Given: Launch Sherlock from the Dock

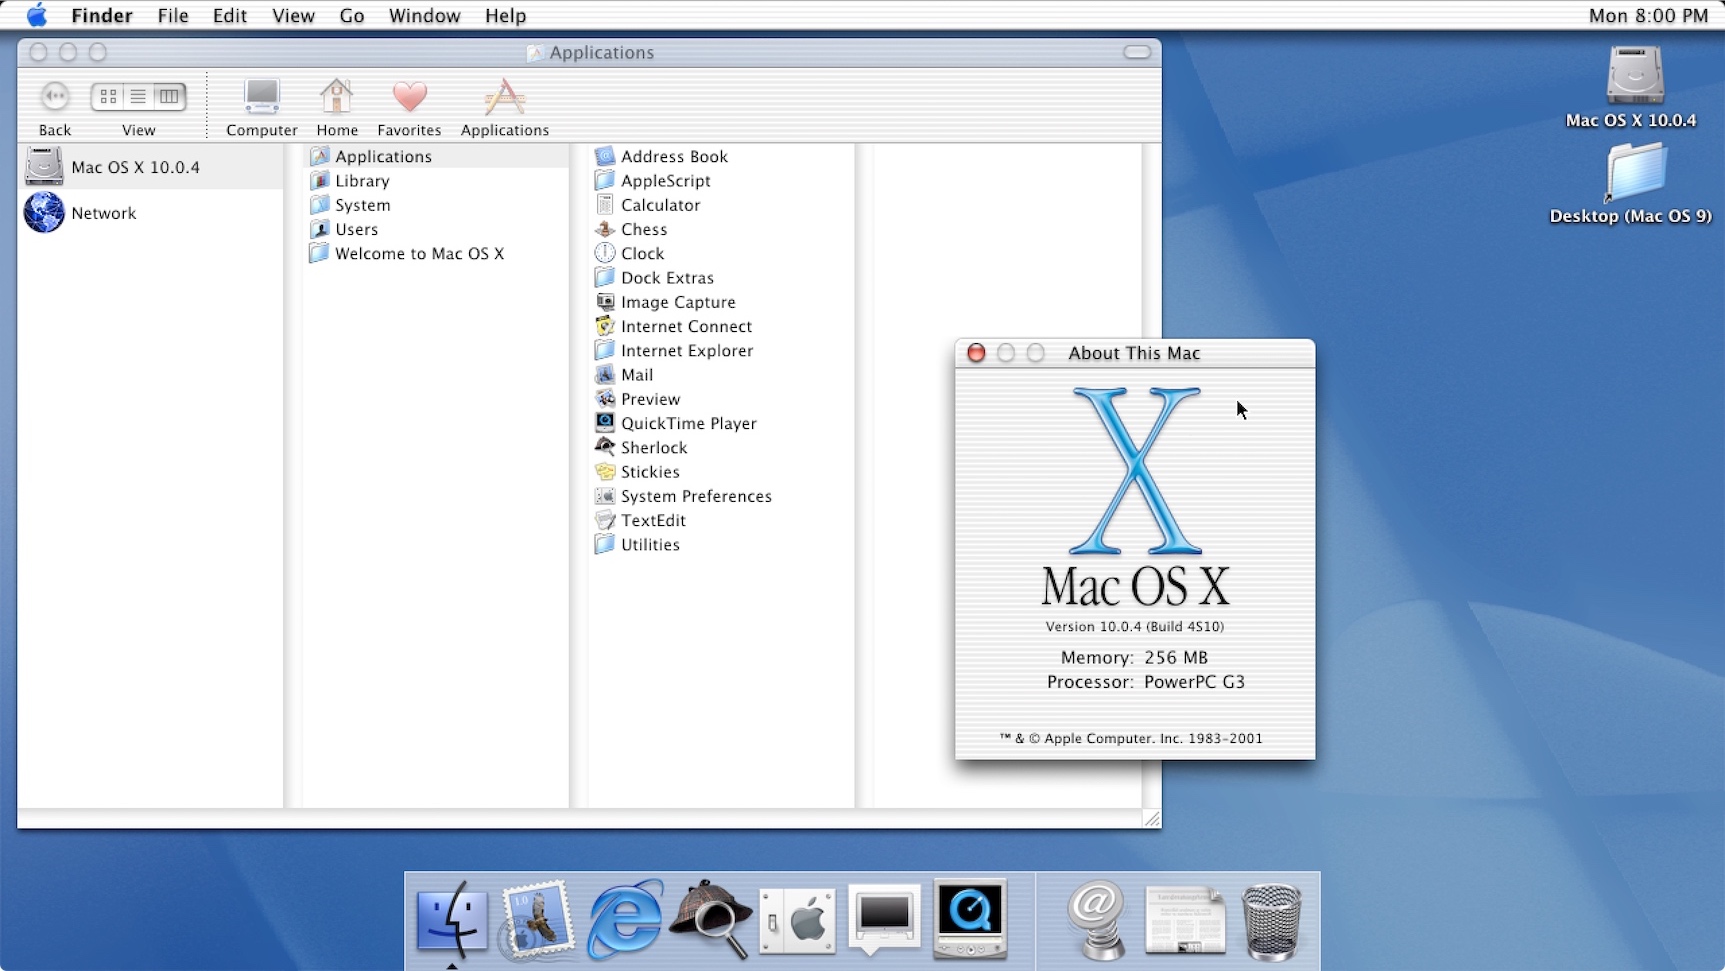Looking at the screenshot, I should click(x=710, y=920).
